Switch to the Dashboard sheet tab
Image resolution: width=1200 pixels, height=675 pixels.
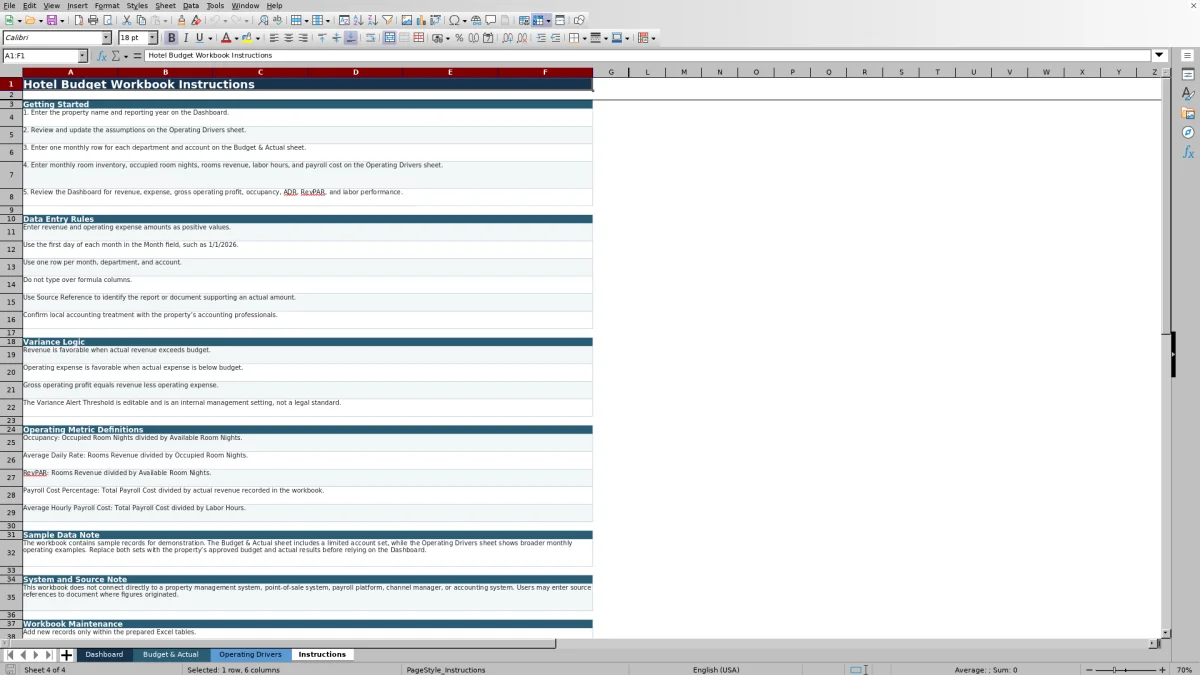[x=104, y=655]
